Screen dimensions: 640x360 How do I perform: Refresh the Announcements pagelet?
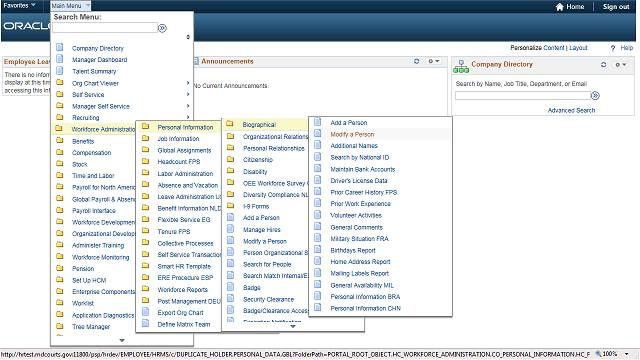coord(416,61)
